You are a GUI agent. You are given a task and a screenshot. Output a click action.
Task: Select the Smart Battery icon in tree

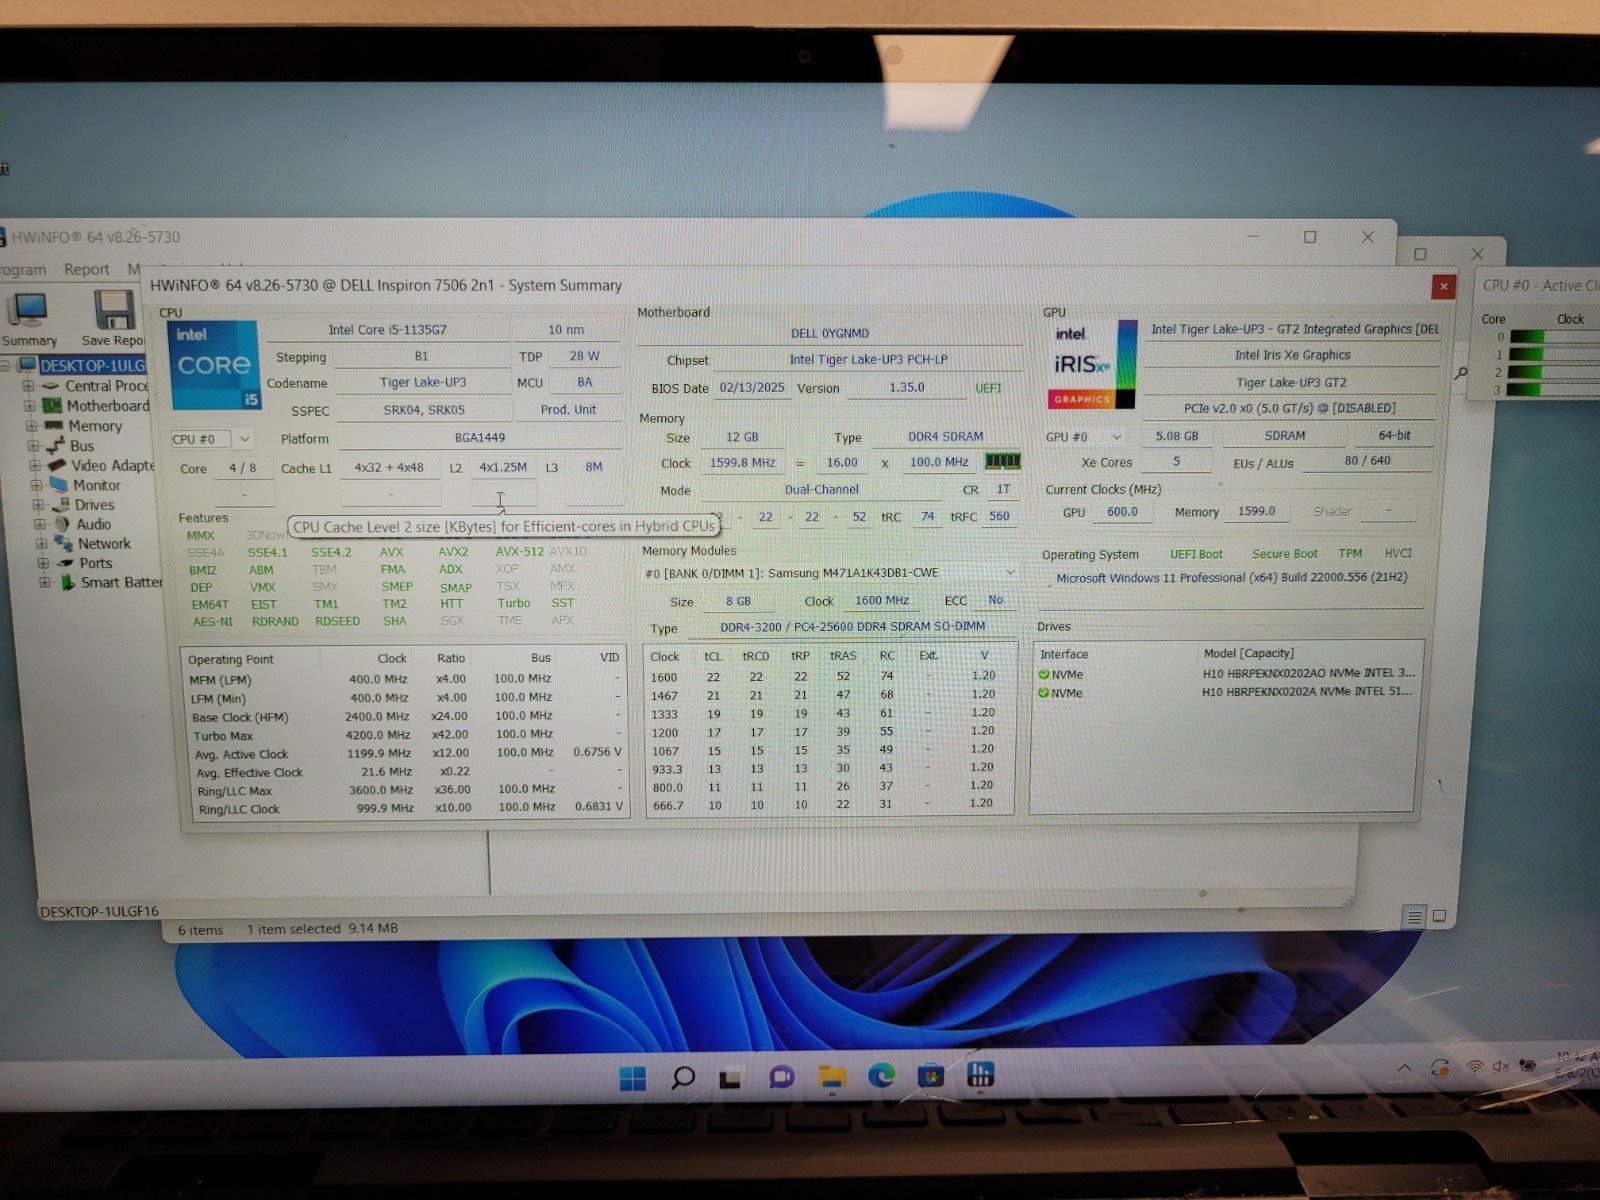[x=68, y=582]
